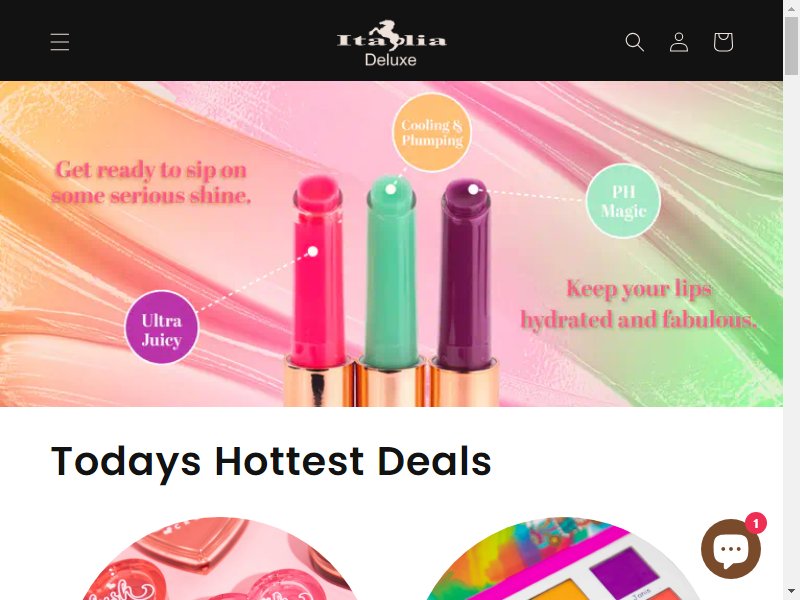This screenshot has height=600, width=800.
Task: Click the red chat notification badge
Action: click(756, 523)
